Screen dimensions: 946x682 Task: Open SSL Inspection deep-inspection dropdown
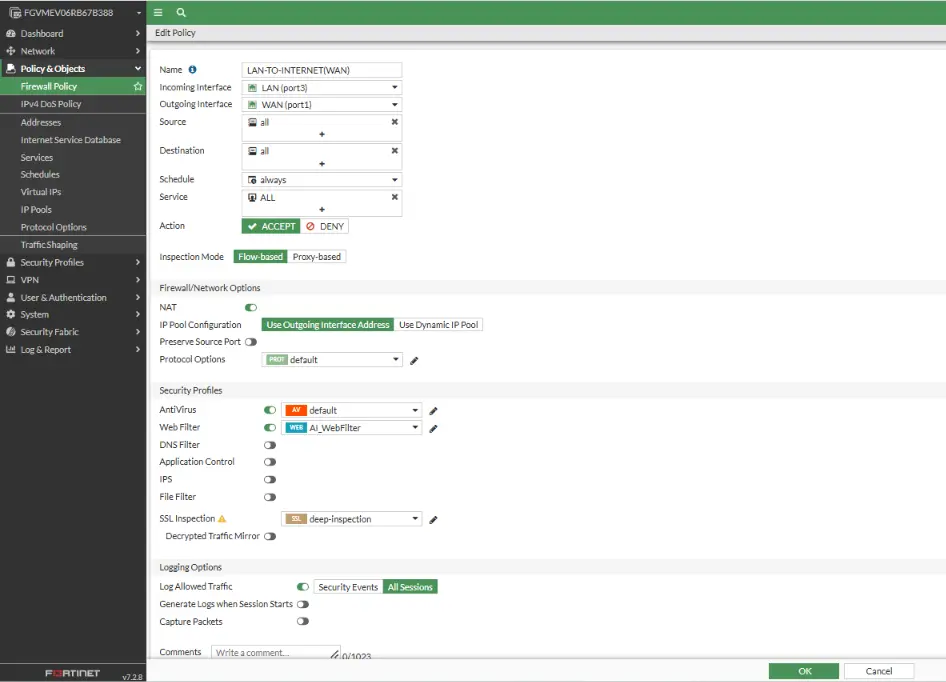[x=351, y=519]
